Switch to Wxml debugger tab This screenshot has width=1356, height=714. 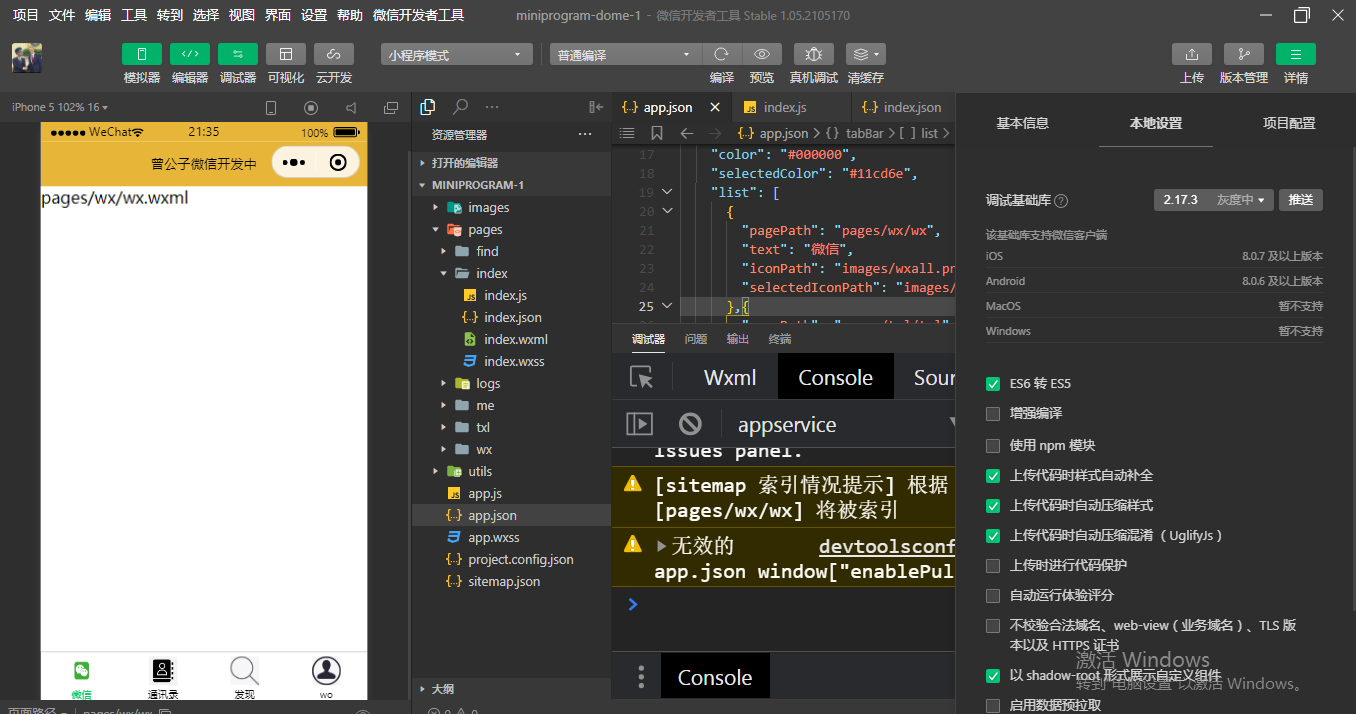(x=730, y=377)
